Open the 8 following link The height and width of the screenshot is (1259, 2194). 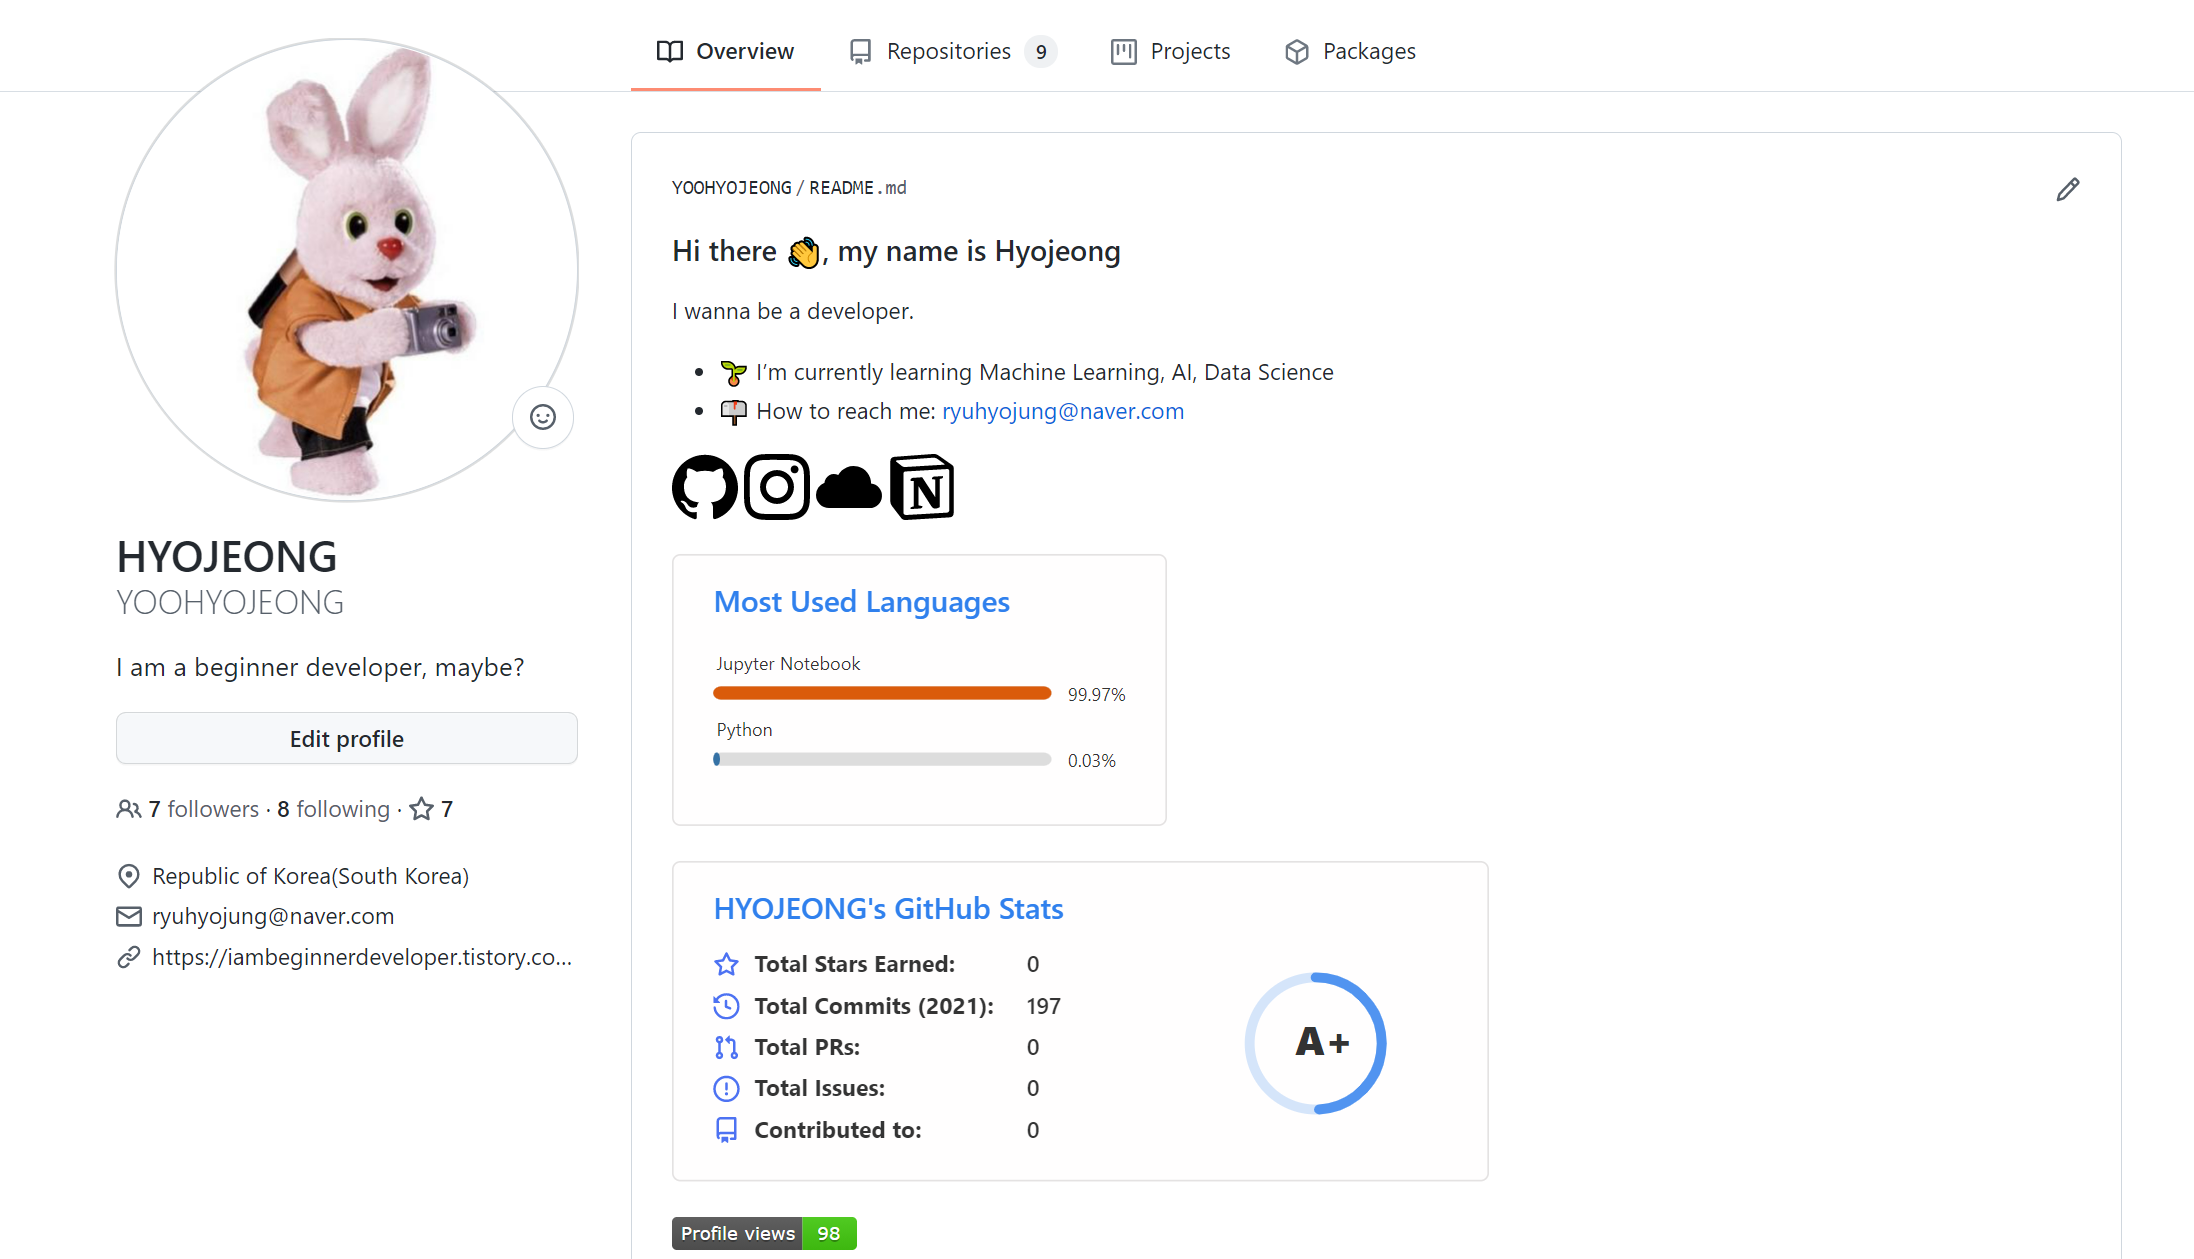333,809
